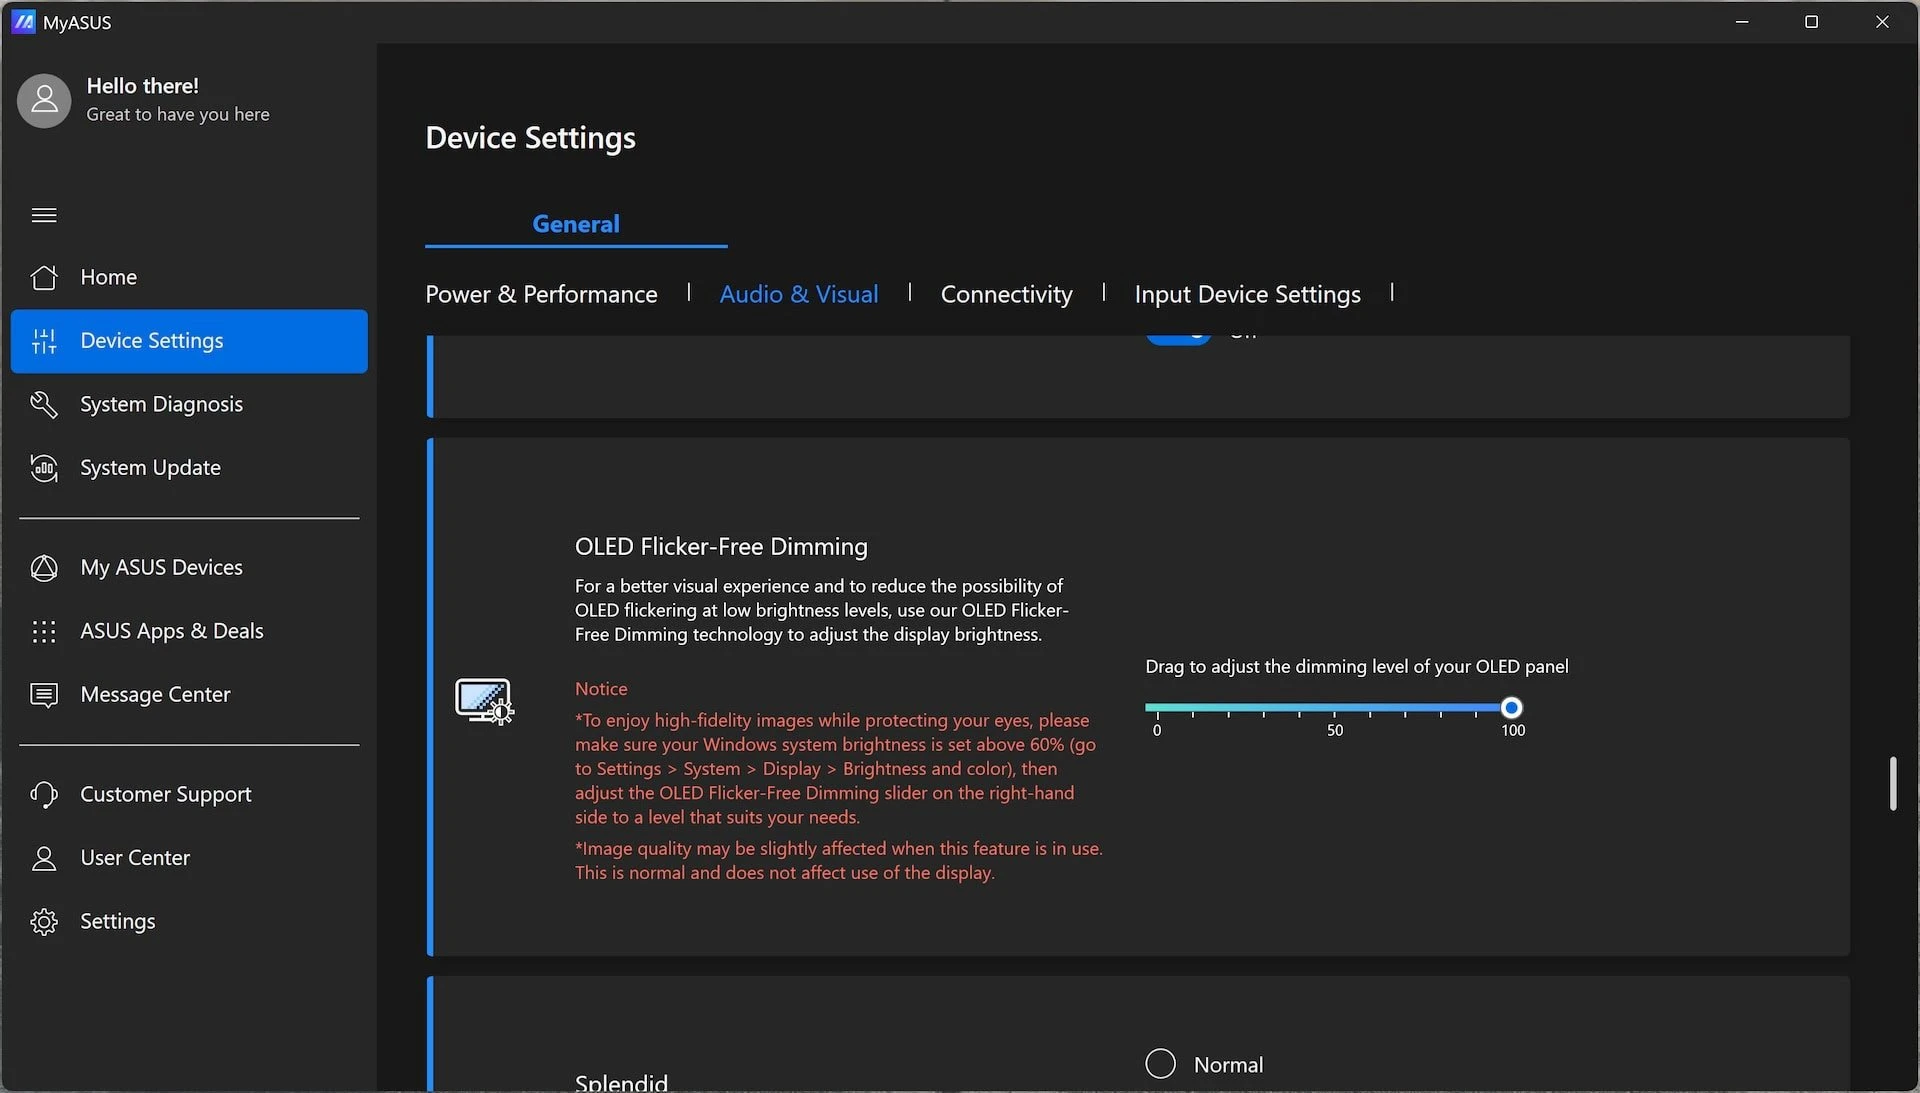Switch to Connectivity section
Image resolution: width=1920 pixels, height=1093 pixels.
(x=1006, y=294)
